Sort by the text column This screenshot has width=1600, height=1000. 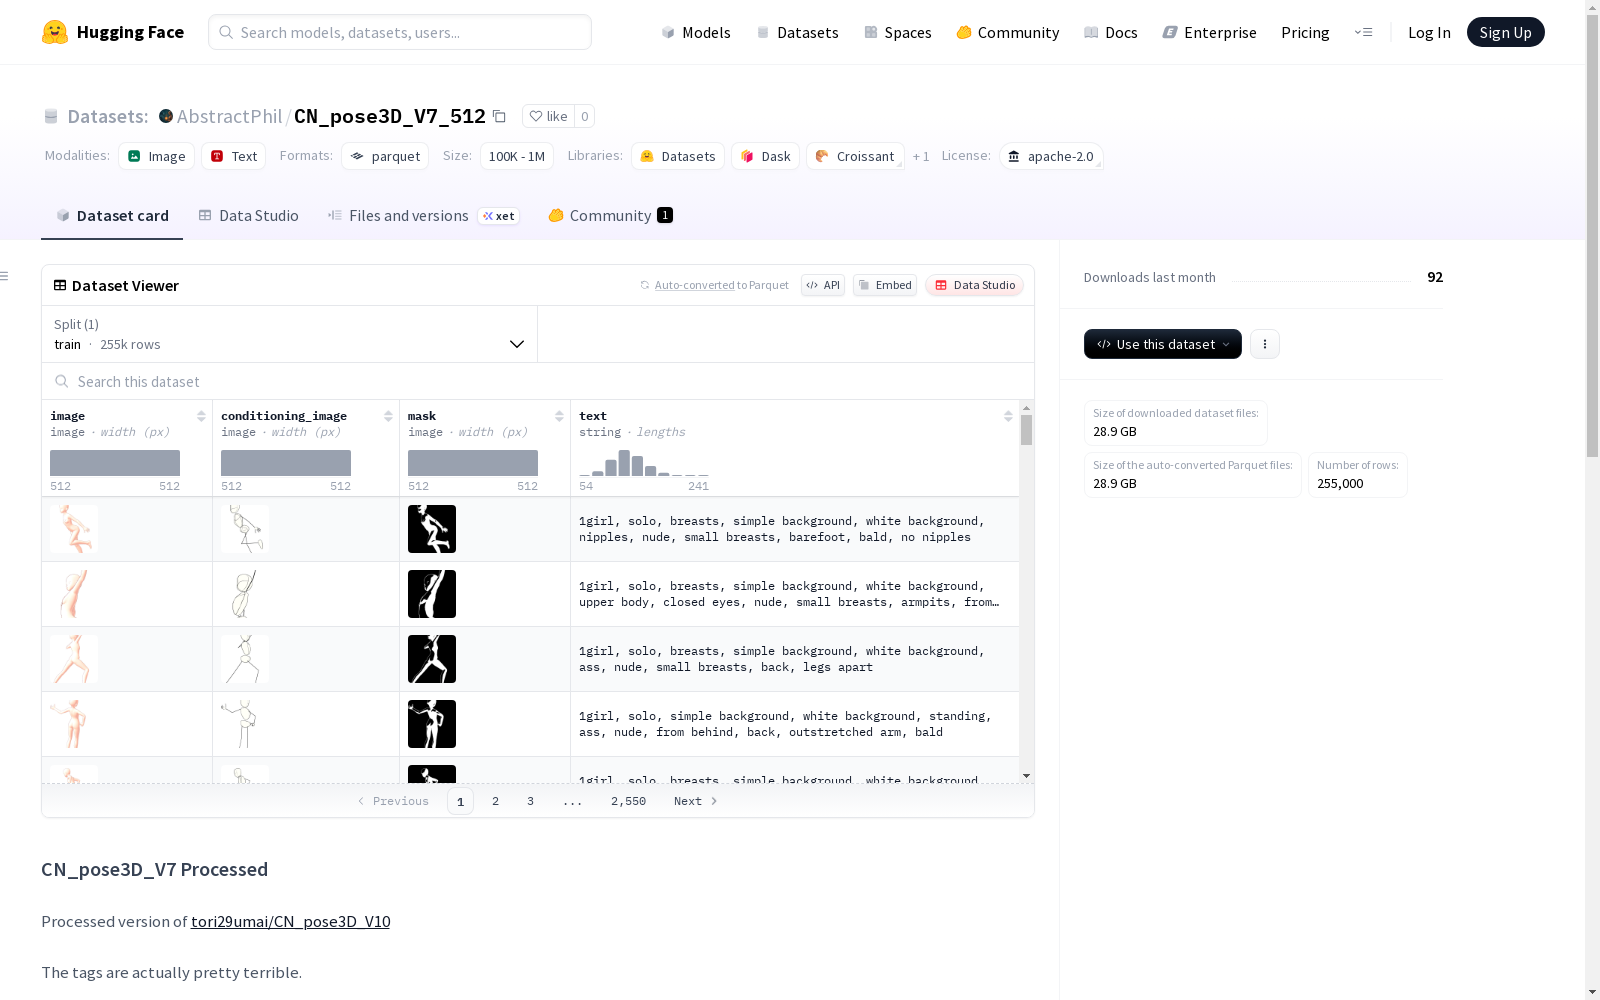pyautogui.click(x=1008, y=416)
